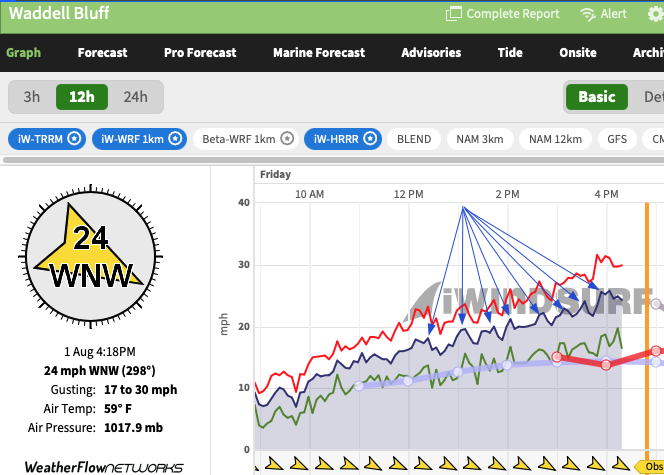Image resolution: width=664 pixels, height=475 pixels.
Task: Switch to Basic graph mode
Action: click(x=597, y=97)
